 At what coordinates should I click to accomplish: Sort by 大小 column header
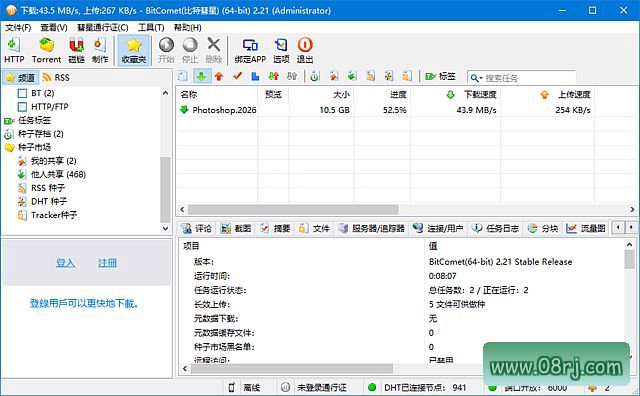coord(321,94)
